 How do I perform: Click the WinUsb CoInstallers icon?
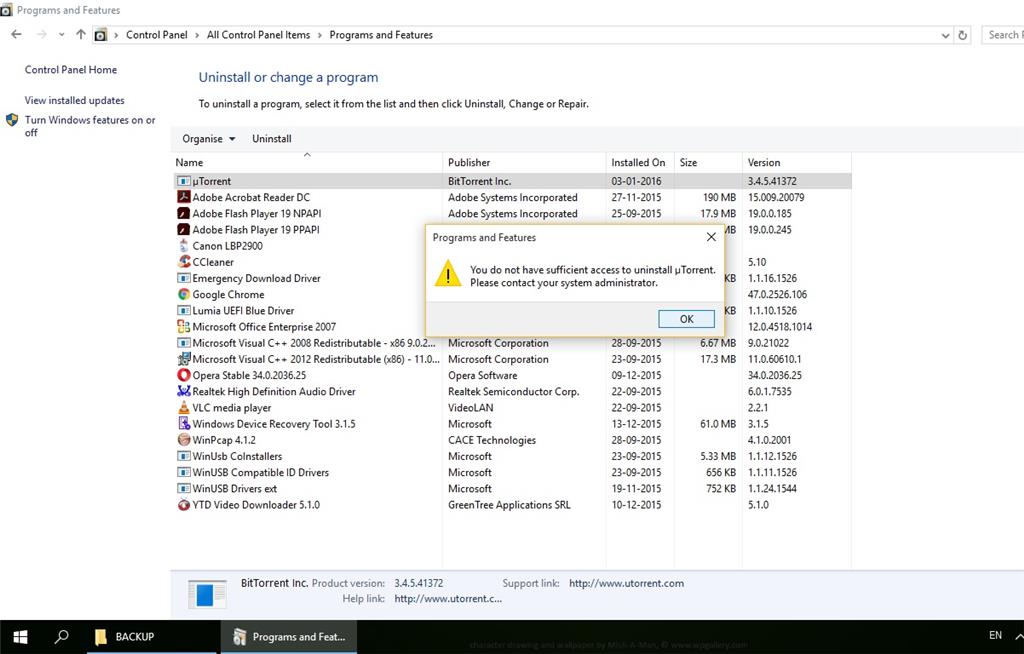184,456
